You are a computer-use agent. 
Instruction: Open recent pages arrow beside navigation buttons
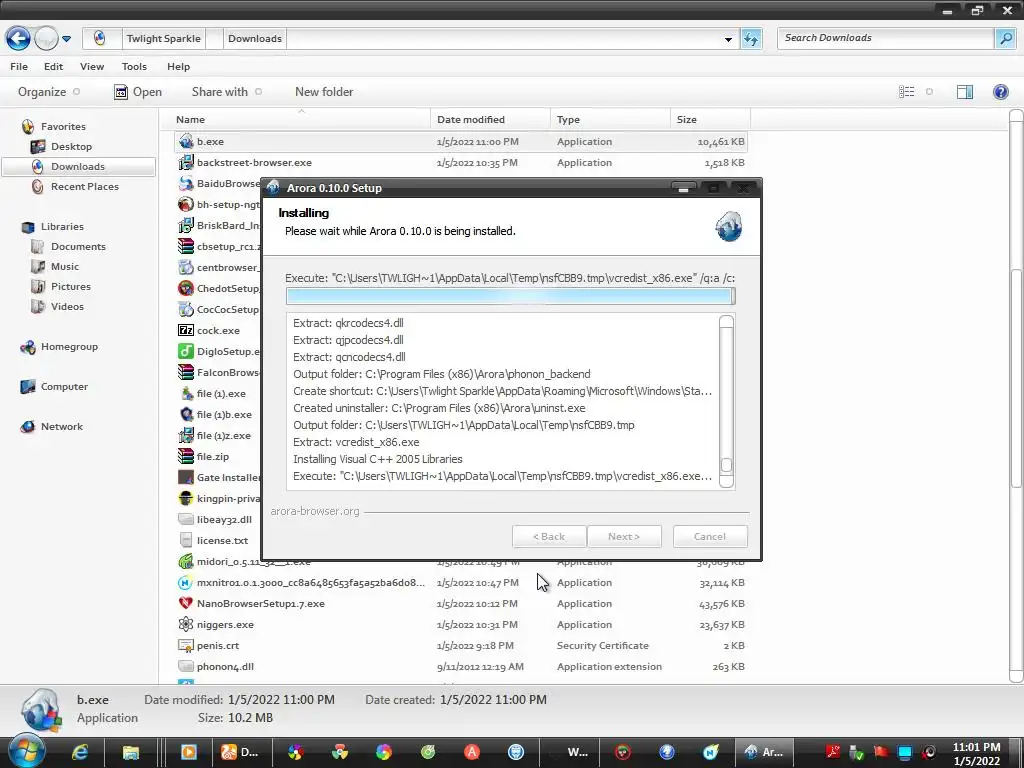pyautogui.click(x=66, y=39)
